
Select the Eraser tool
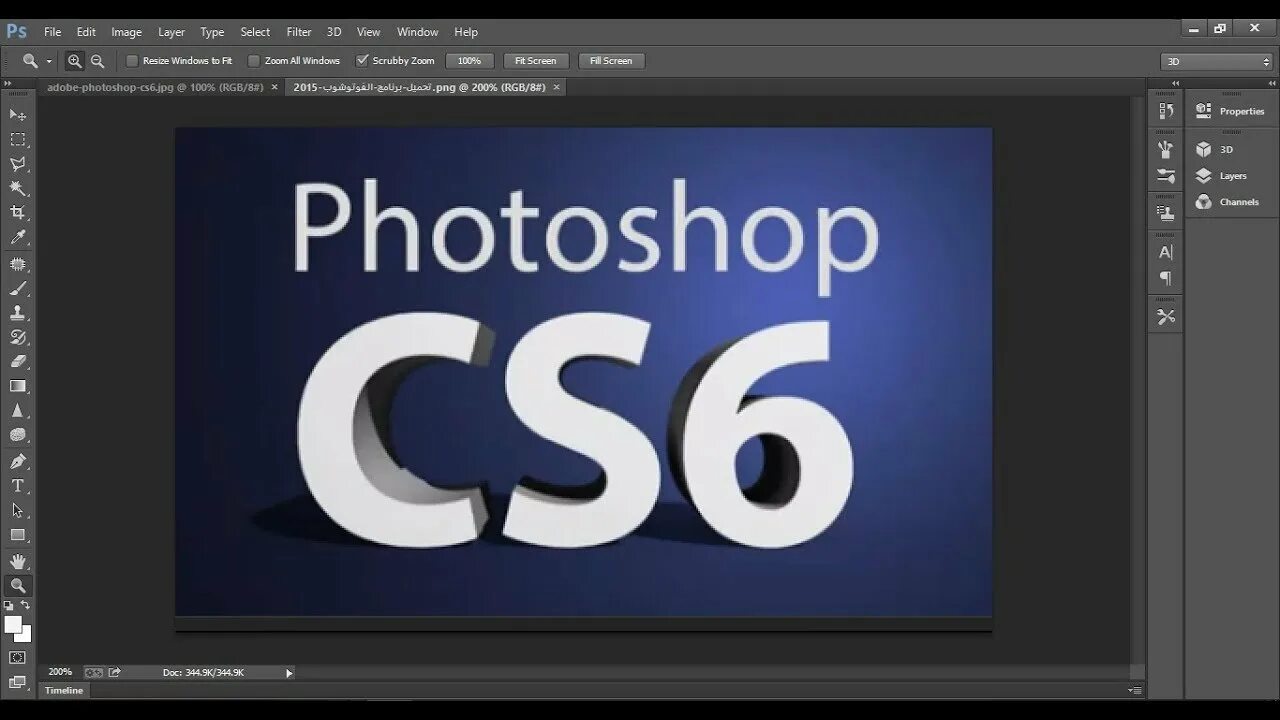pyautogui.click(x=18, y=362)
